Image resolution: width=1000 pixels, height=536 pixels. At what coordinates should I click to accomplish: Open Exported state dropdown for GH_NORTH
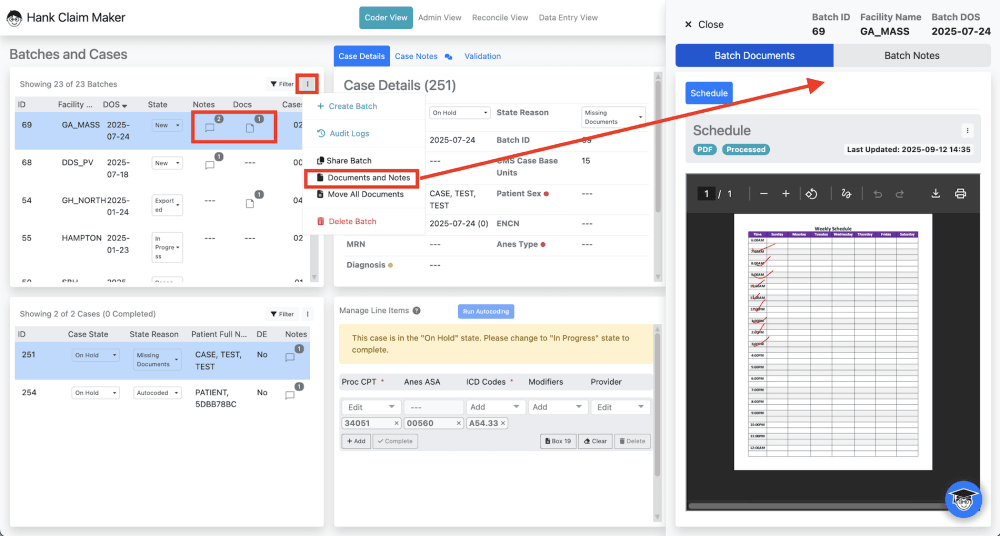click(x=167, y=205)
